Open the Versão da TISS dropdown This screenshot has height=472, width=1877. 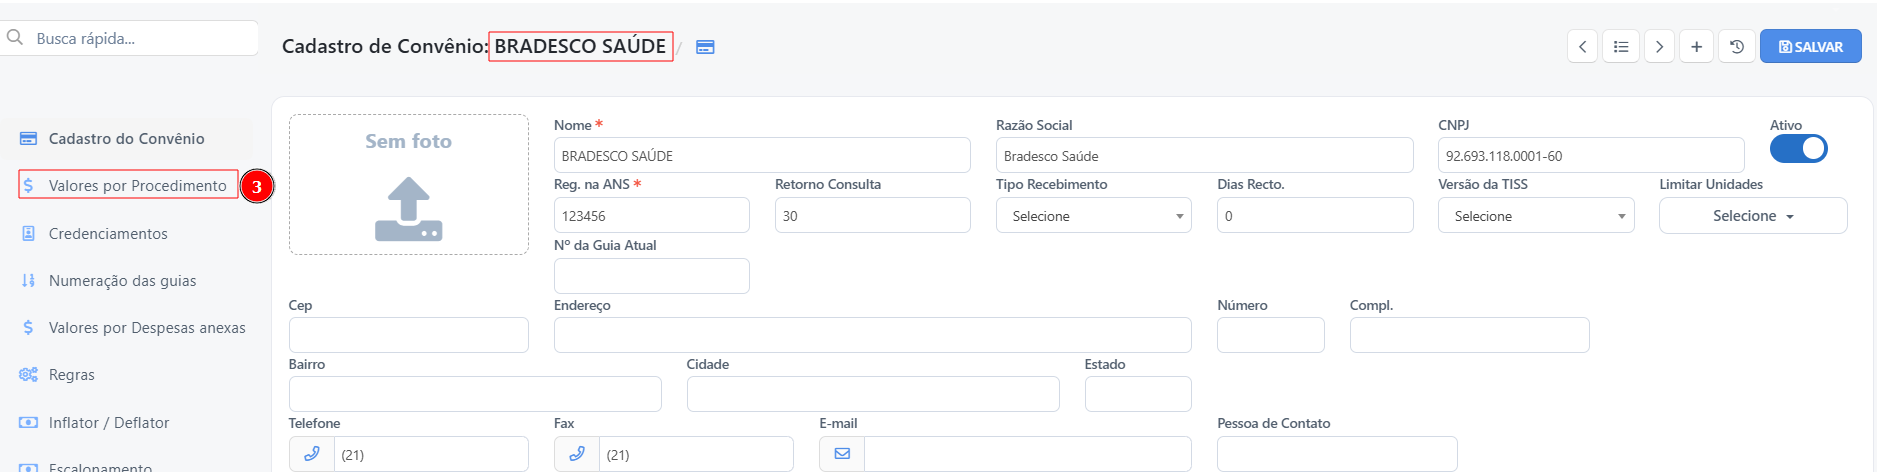tap(1536, 216)
